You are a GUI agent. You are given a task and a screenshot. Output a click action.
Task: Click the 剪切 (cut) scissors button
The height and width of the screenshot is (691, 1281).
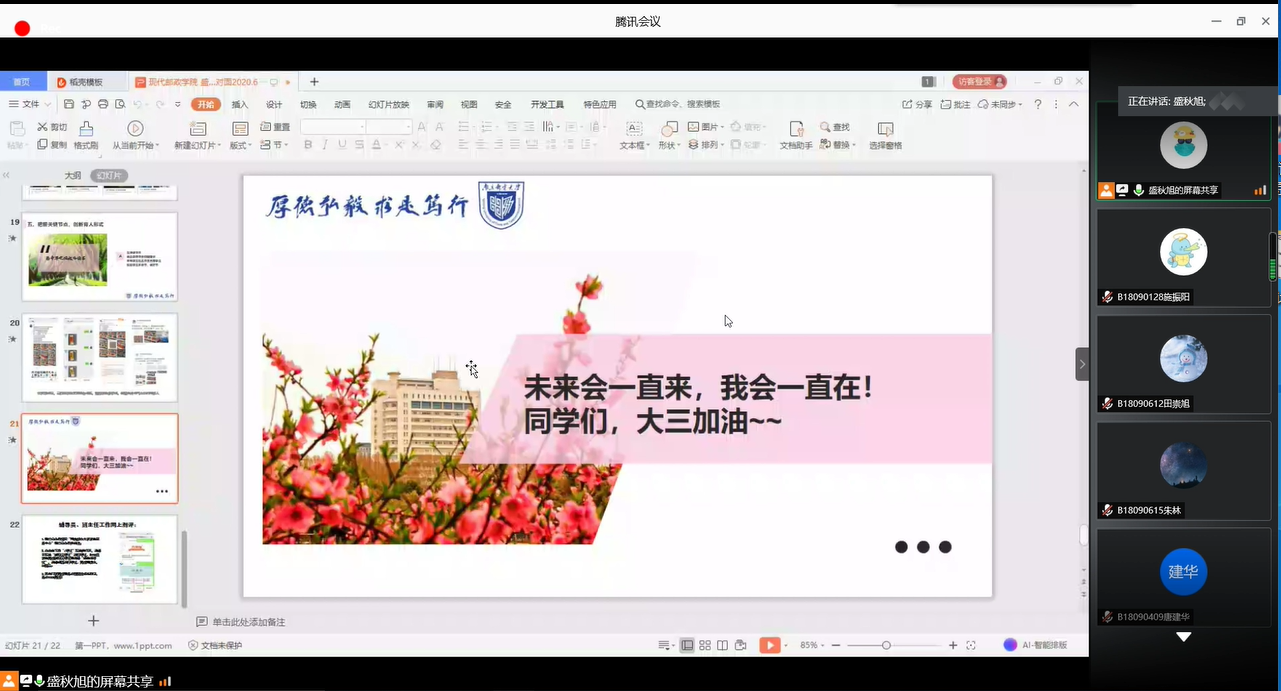click(x=52, y=127)
